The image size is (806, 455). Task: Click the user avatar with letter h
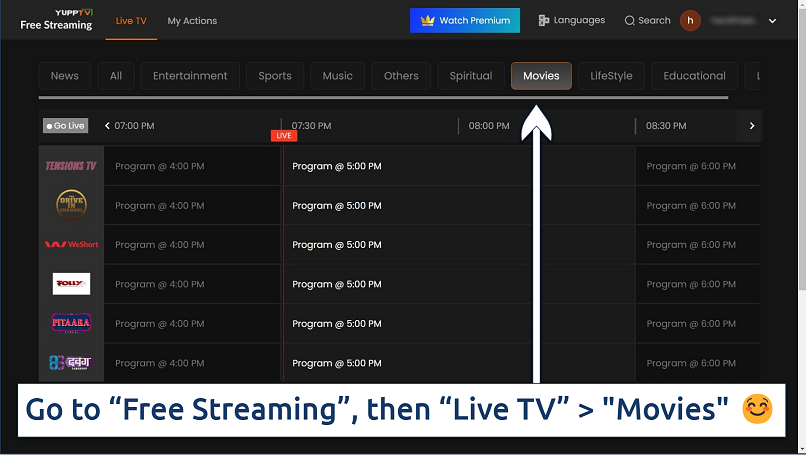click(x=690, y=21)
